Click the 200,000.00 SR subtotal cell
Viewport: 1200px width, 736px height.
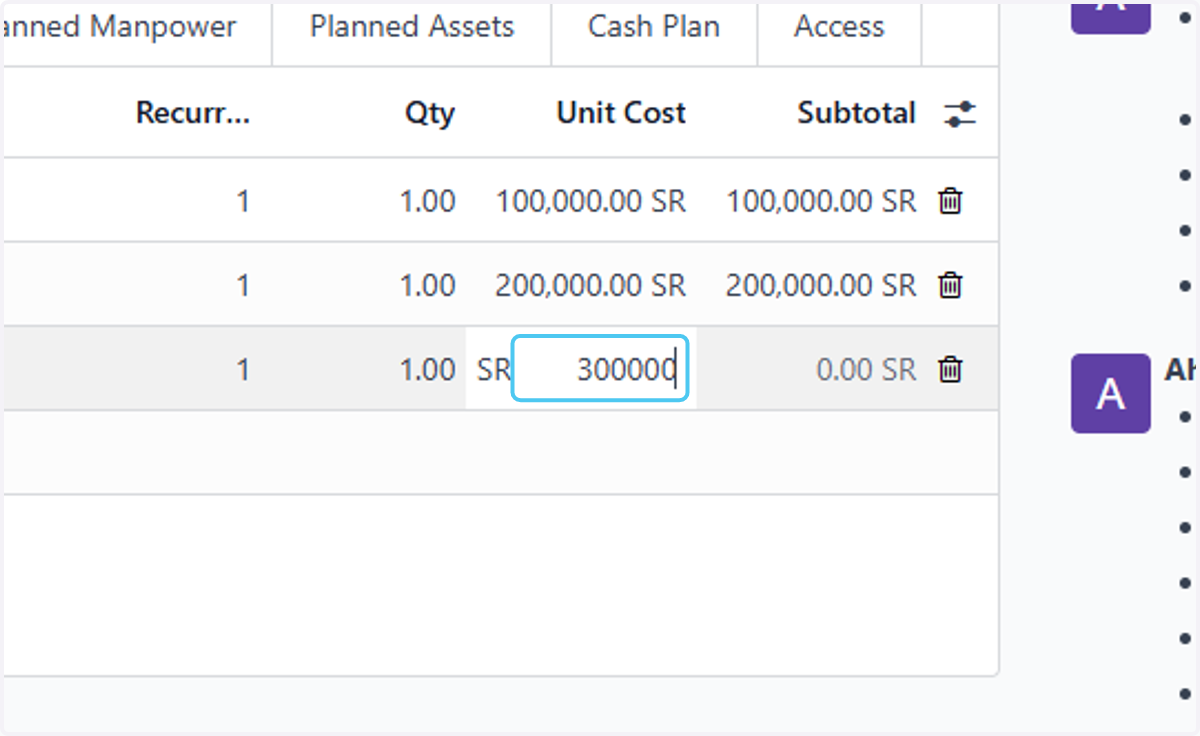[x=821, y=286]
